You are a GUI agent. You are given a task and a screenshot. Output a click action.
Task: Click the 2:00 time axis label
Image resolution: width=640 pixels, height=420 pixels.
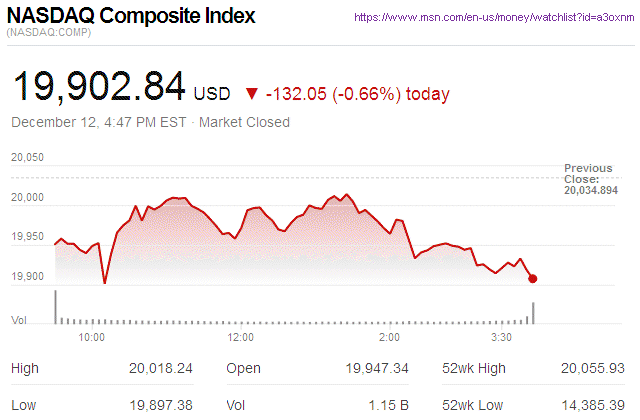click(x=390, y=338)
